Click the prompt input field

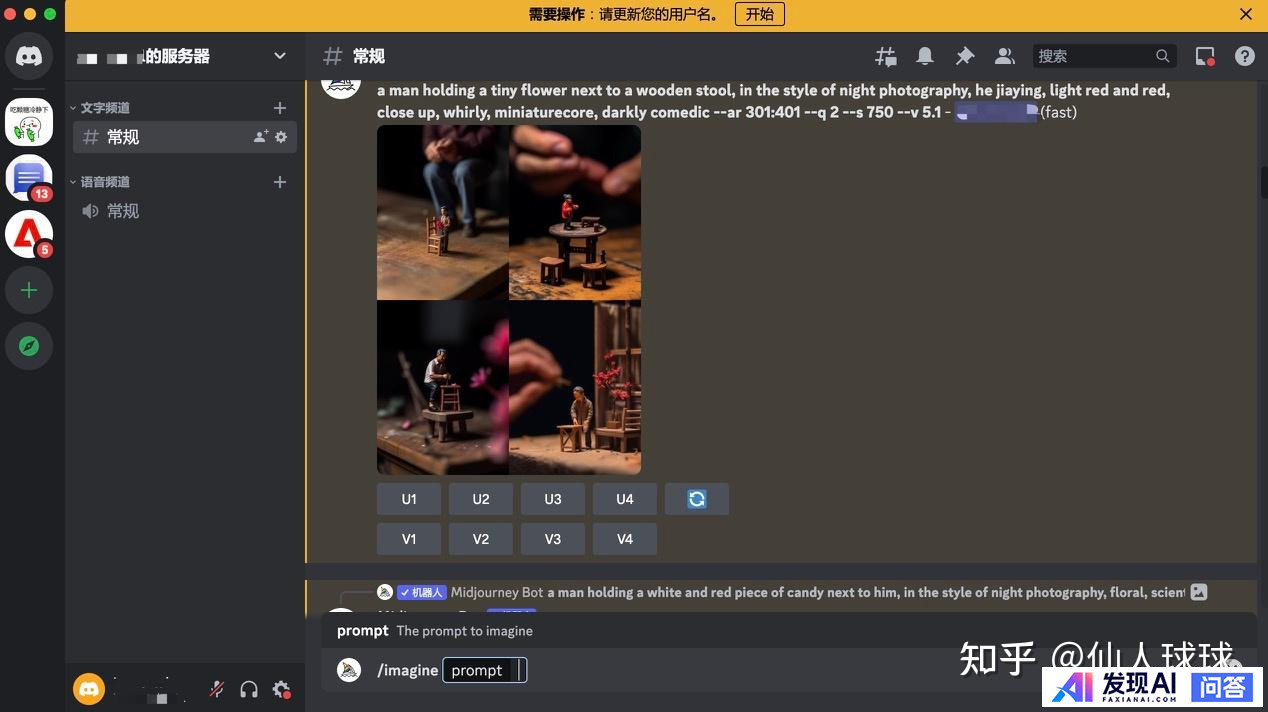(484, 670)
